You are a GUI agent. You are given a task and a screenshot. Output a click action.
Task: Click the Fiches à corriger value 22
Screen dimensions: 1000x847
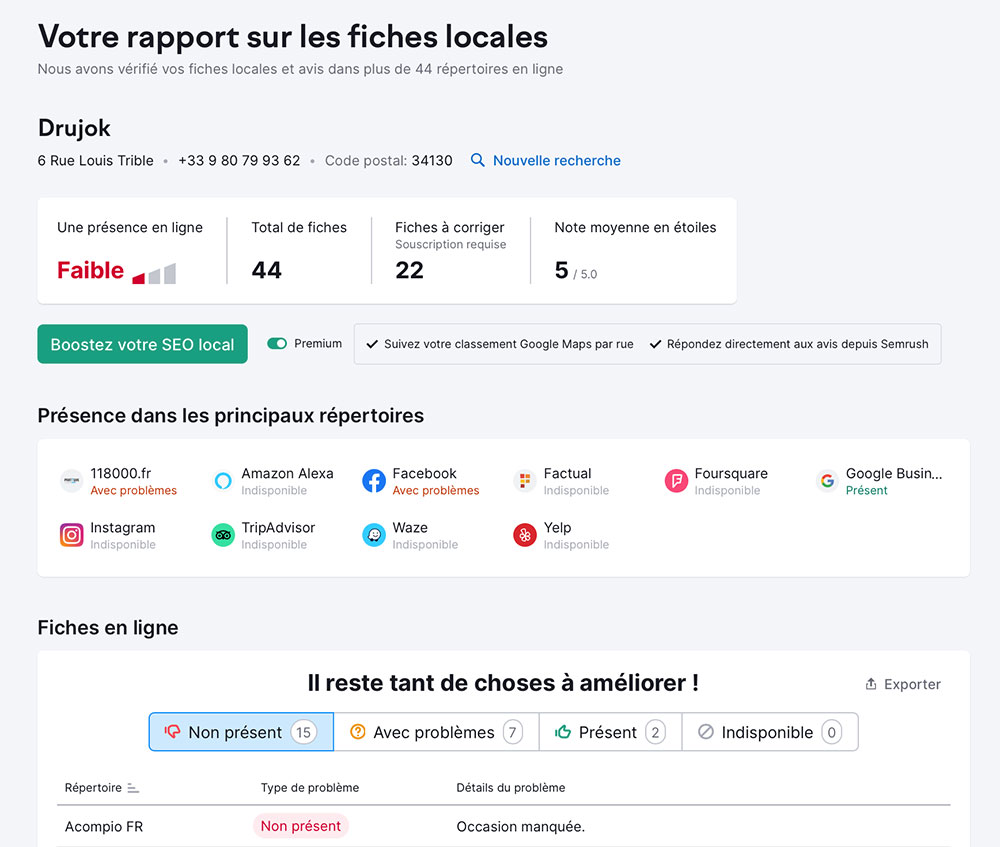point(409,270)
